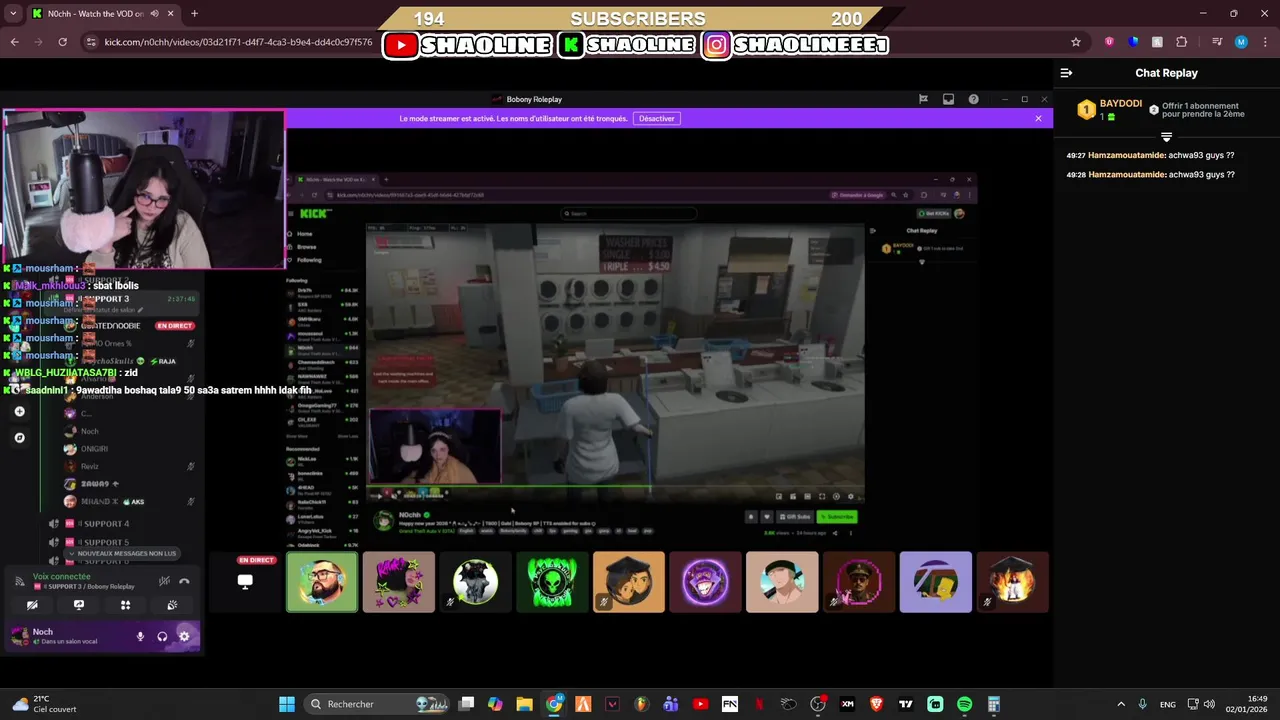
Task: Open the Noch Discord user panel
Action: (x=65, y=636)
